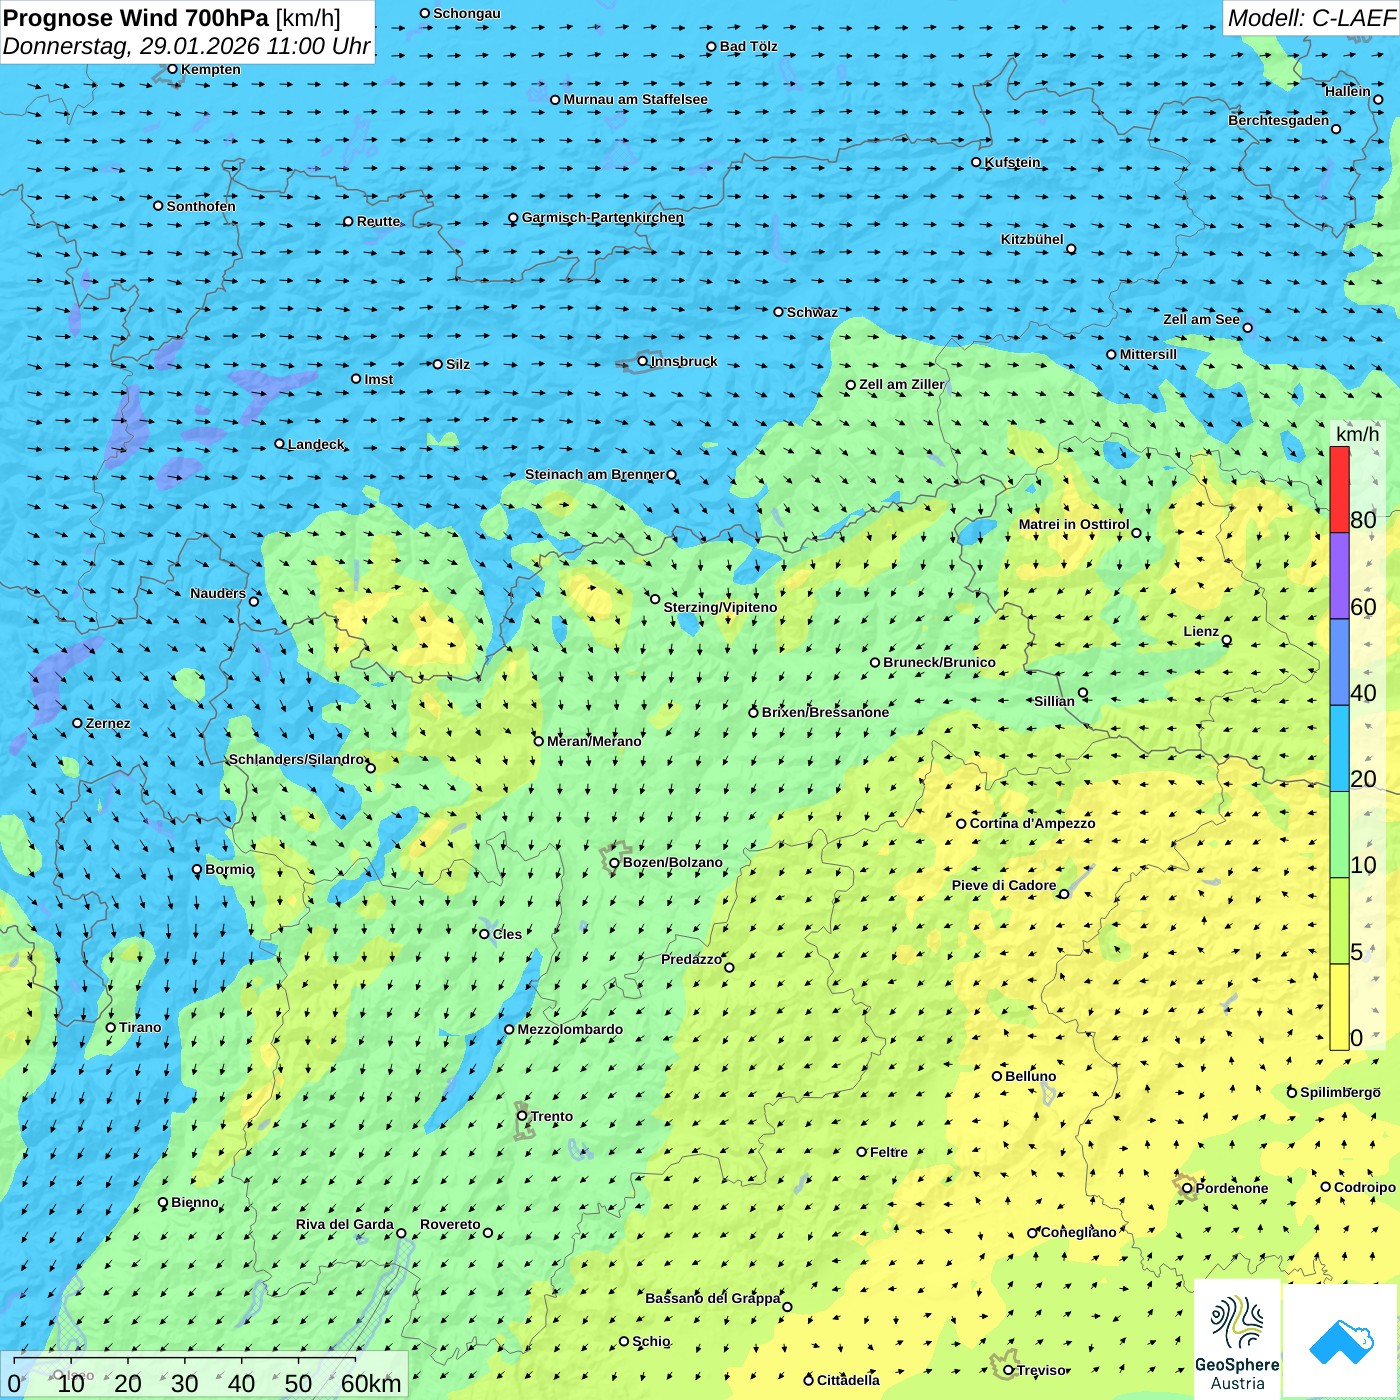
Task: Click the 'Nauders' label
Action: pyautogui.click(x=218, y=593)
